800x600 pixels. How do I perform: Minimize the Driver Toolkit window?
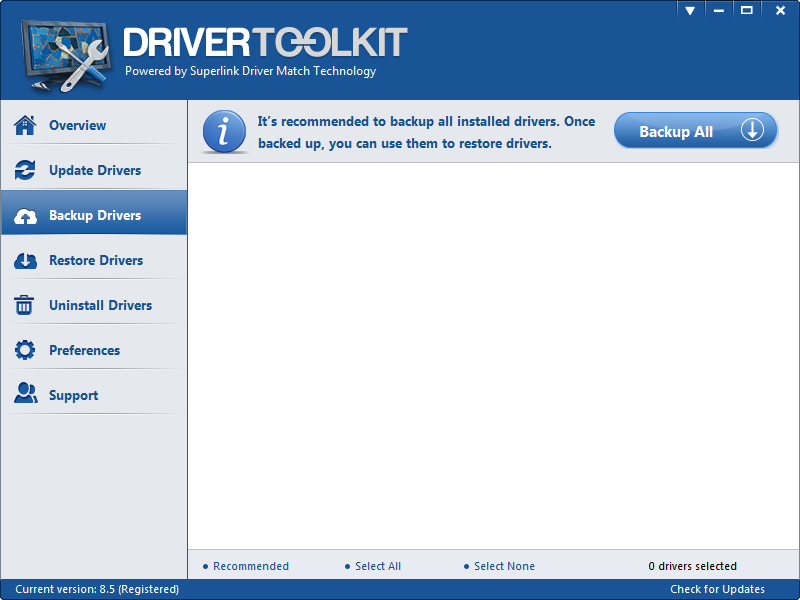[x=719, y=10]
